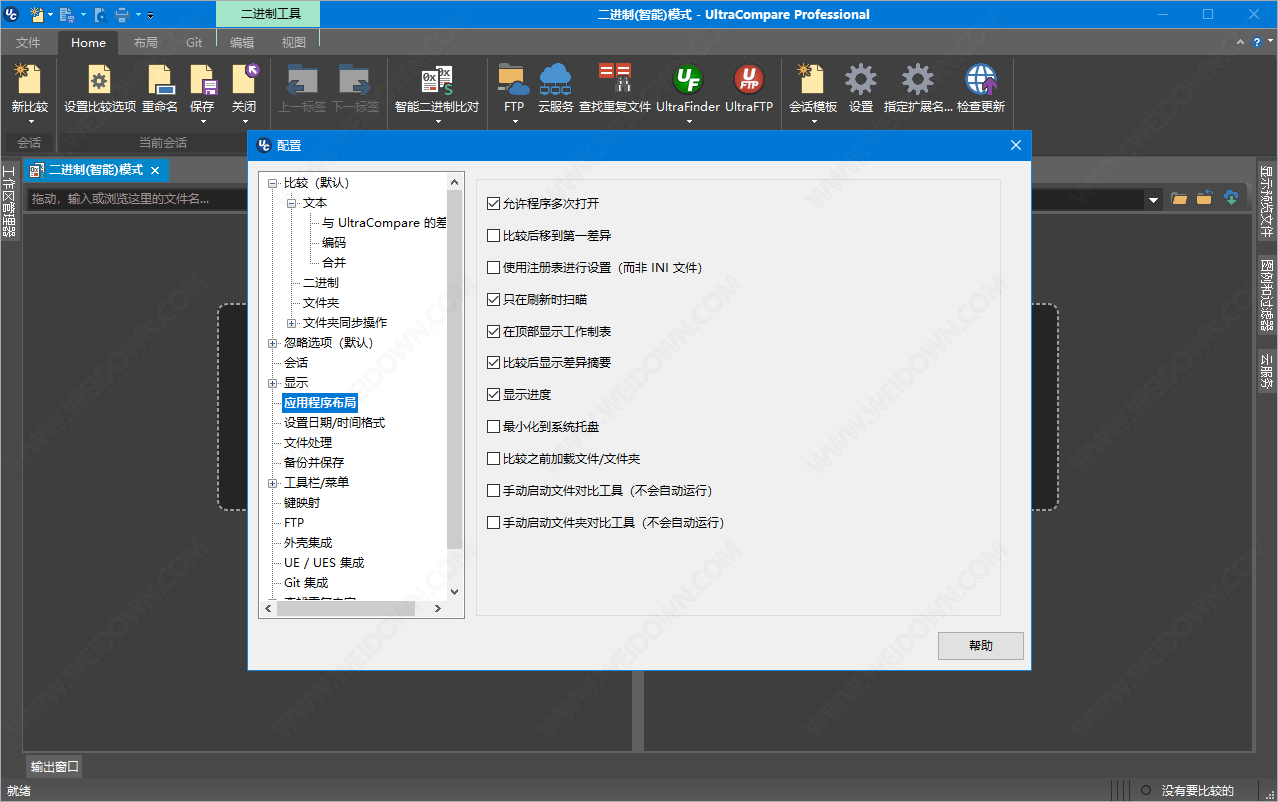Click the Check for Updates (检查更新) icon
This screenshot has width=1278, height=802.
tap(980, 81)
